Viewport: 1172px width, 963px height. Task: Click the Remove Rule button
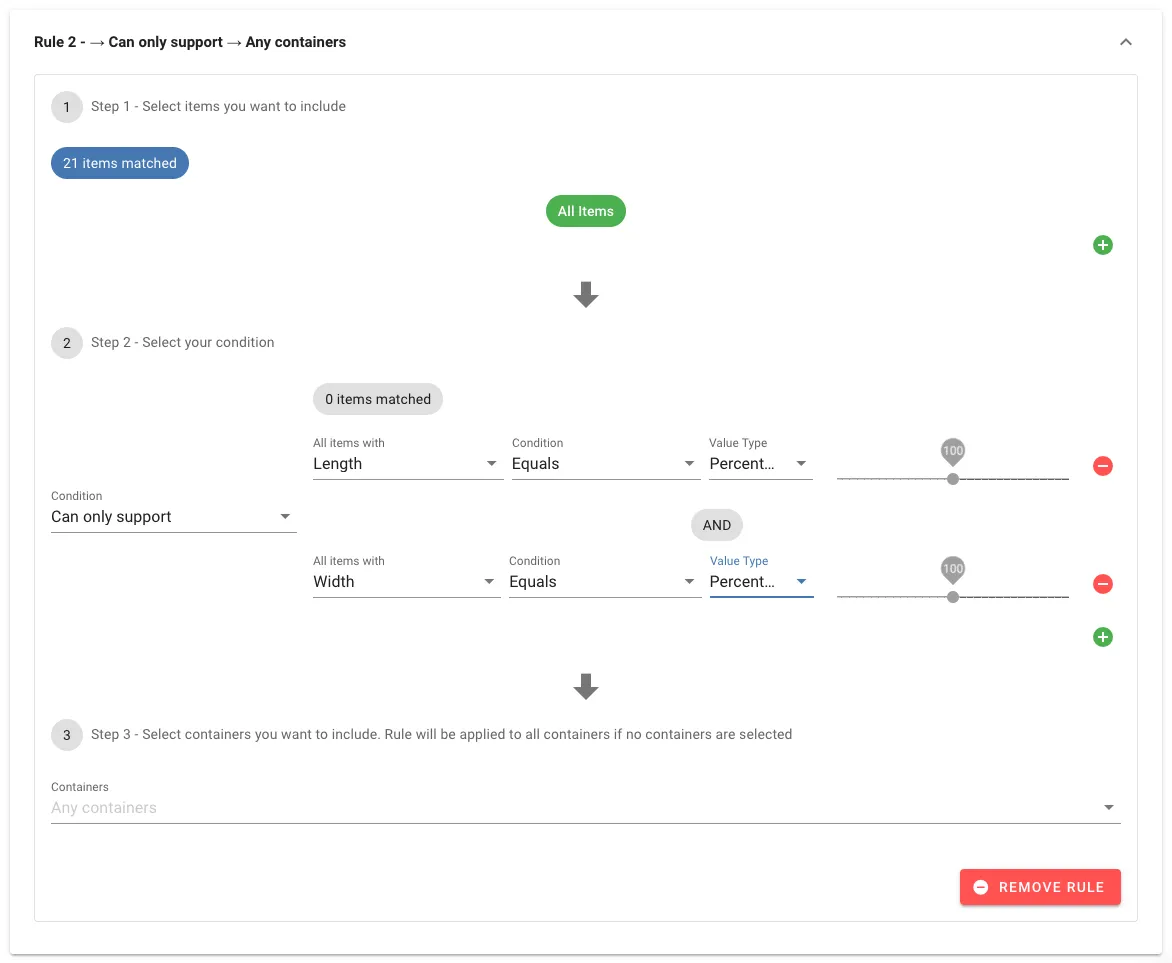click(x=1040, y=887)
